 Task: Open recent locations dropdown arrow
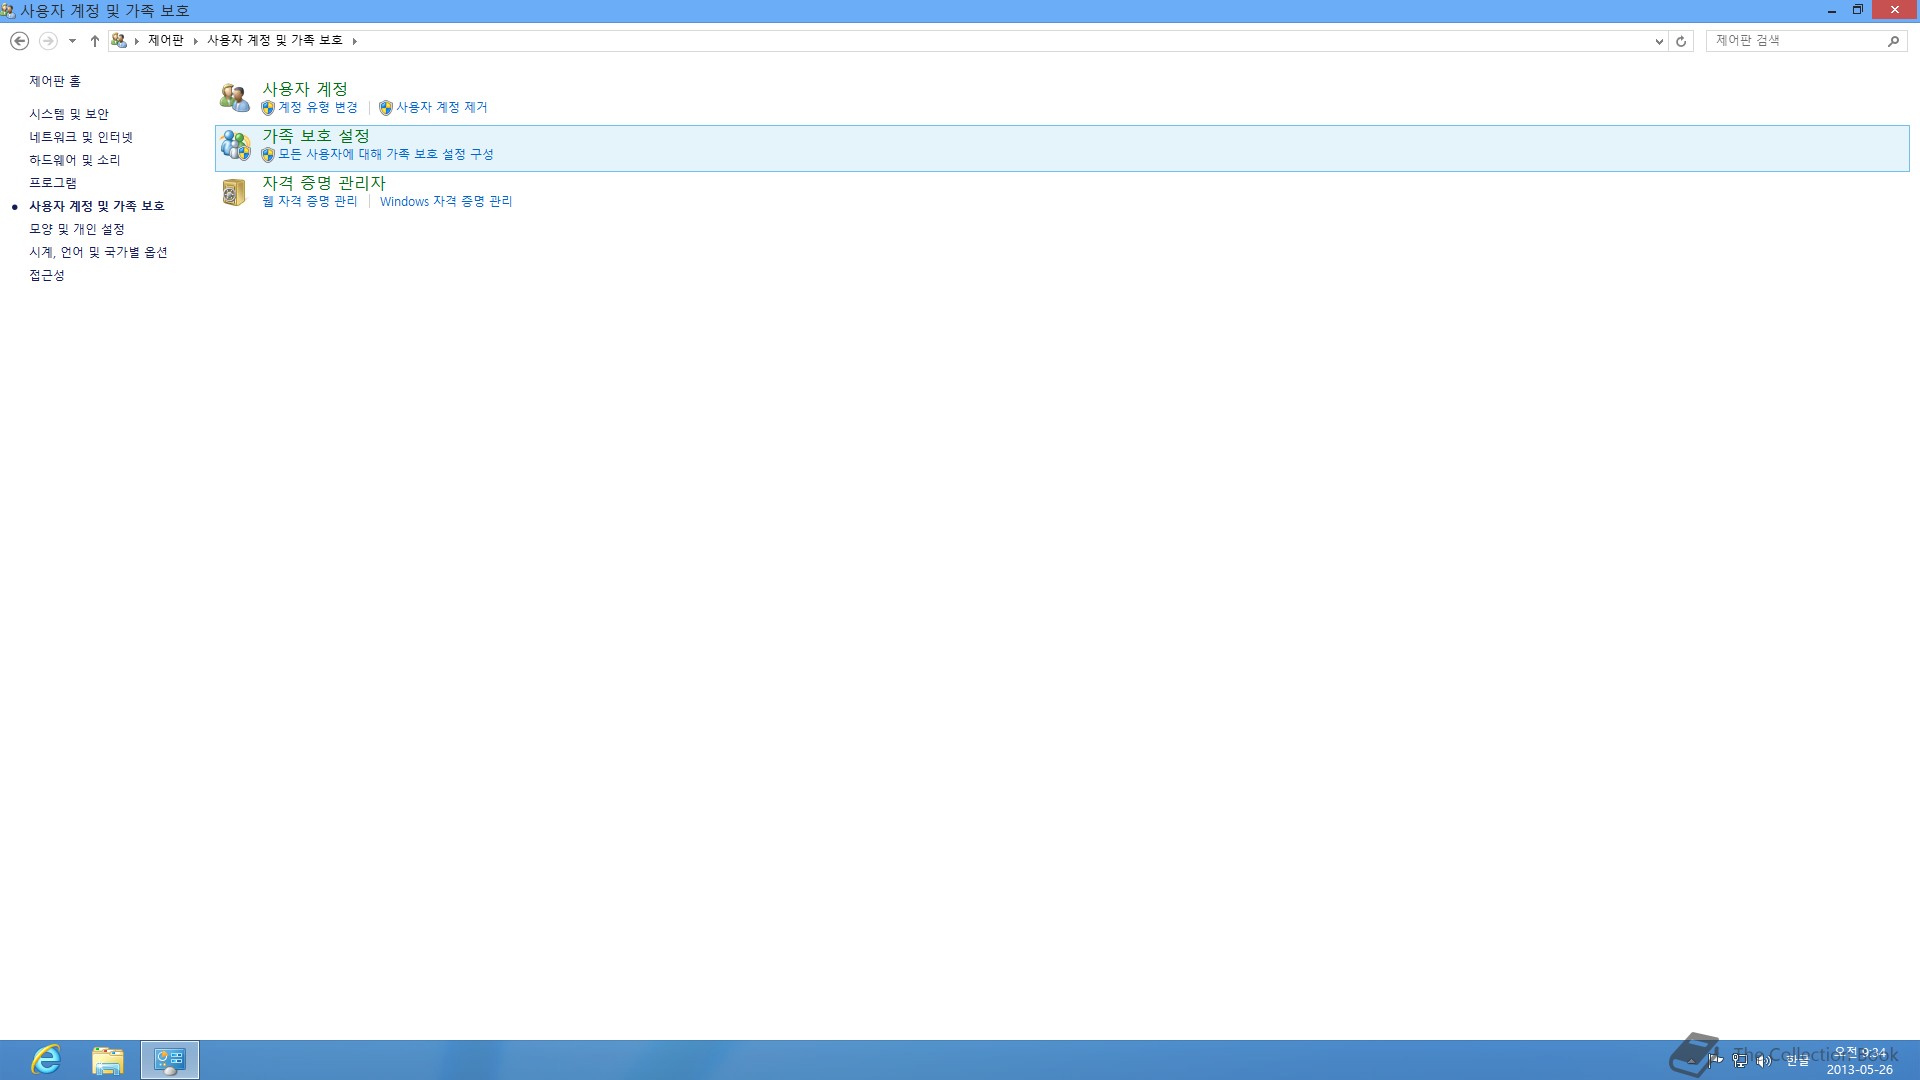pos(72,41)
